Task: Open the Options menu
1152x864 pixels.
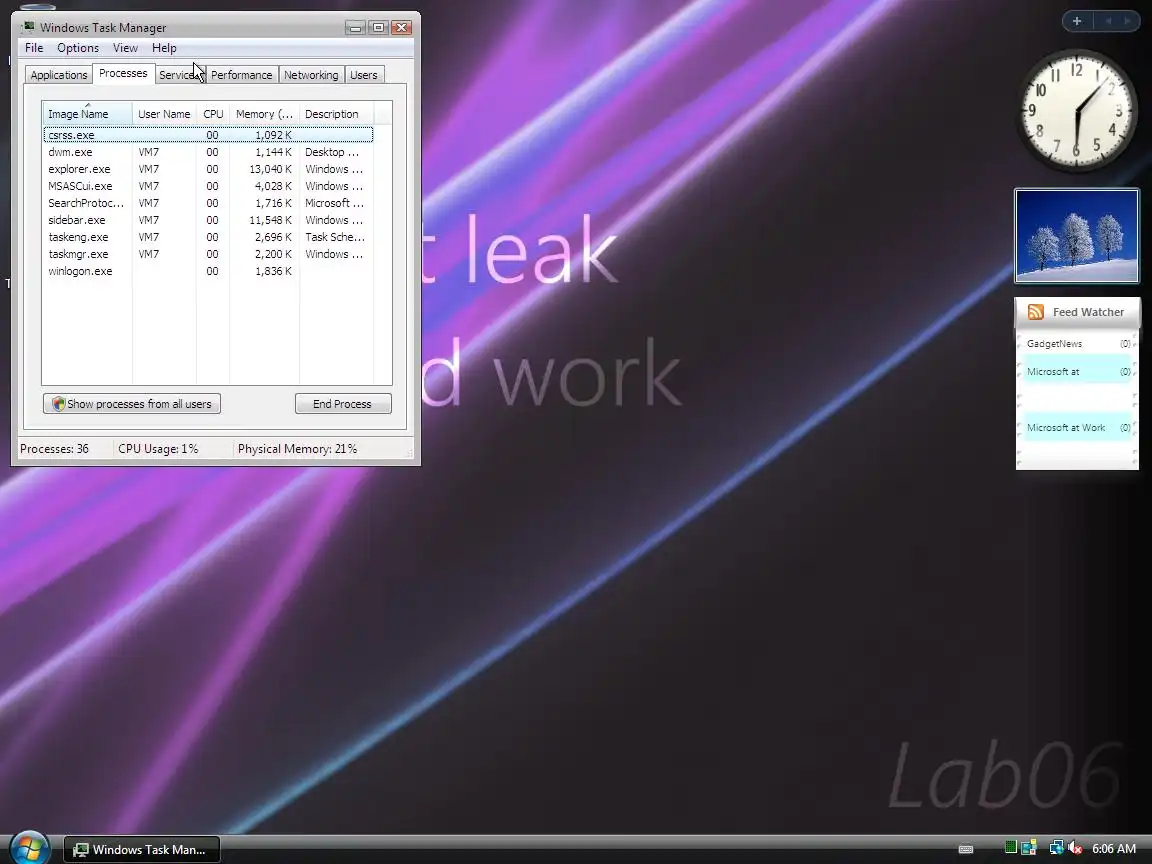Action: point(78,48)
